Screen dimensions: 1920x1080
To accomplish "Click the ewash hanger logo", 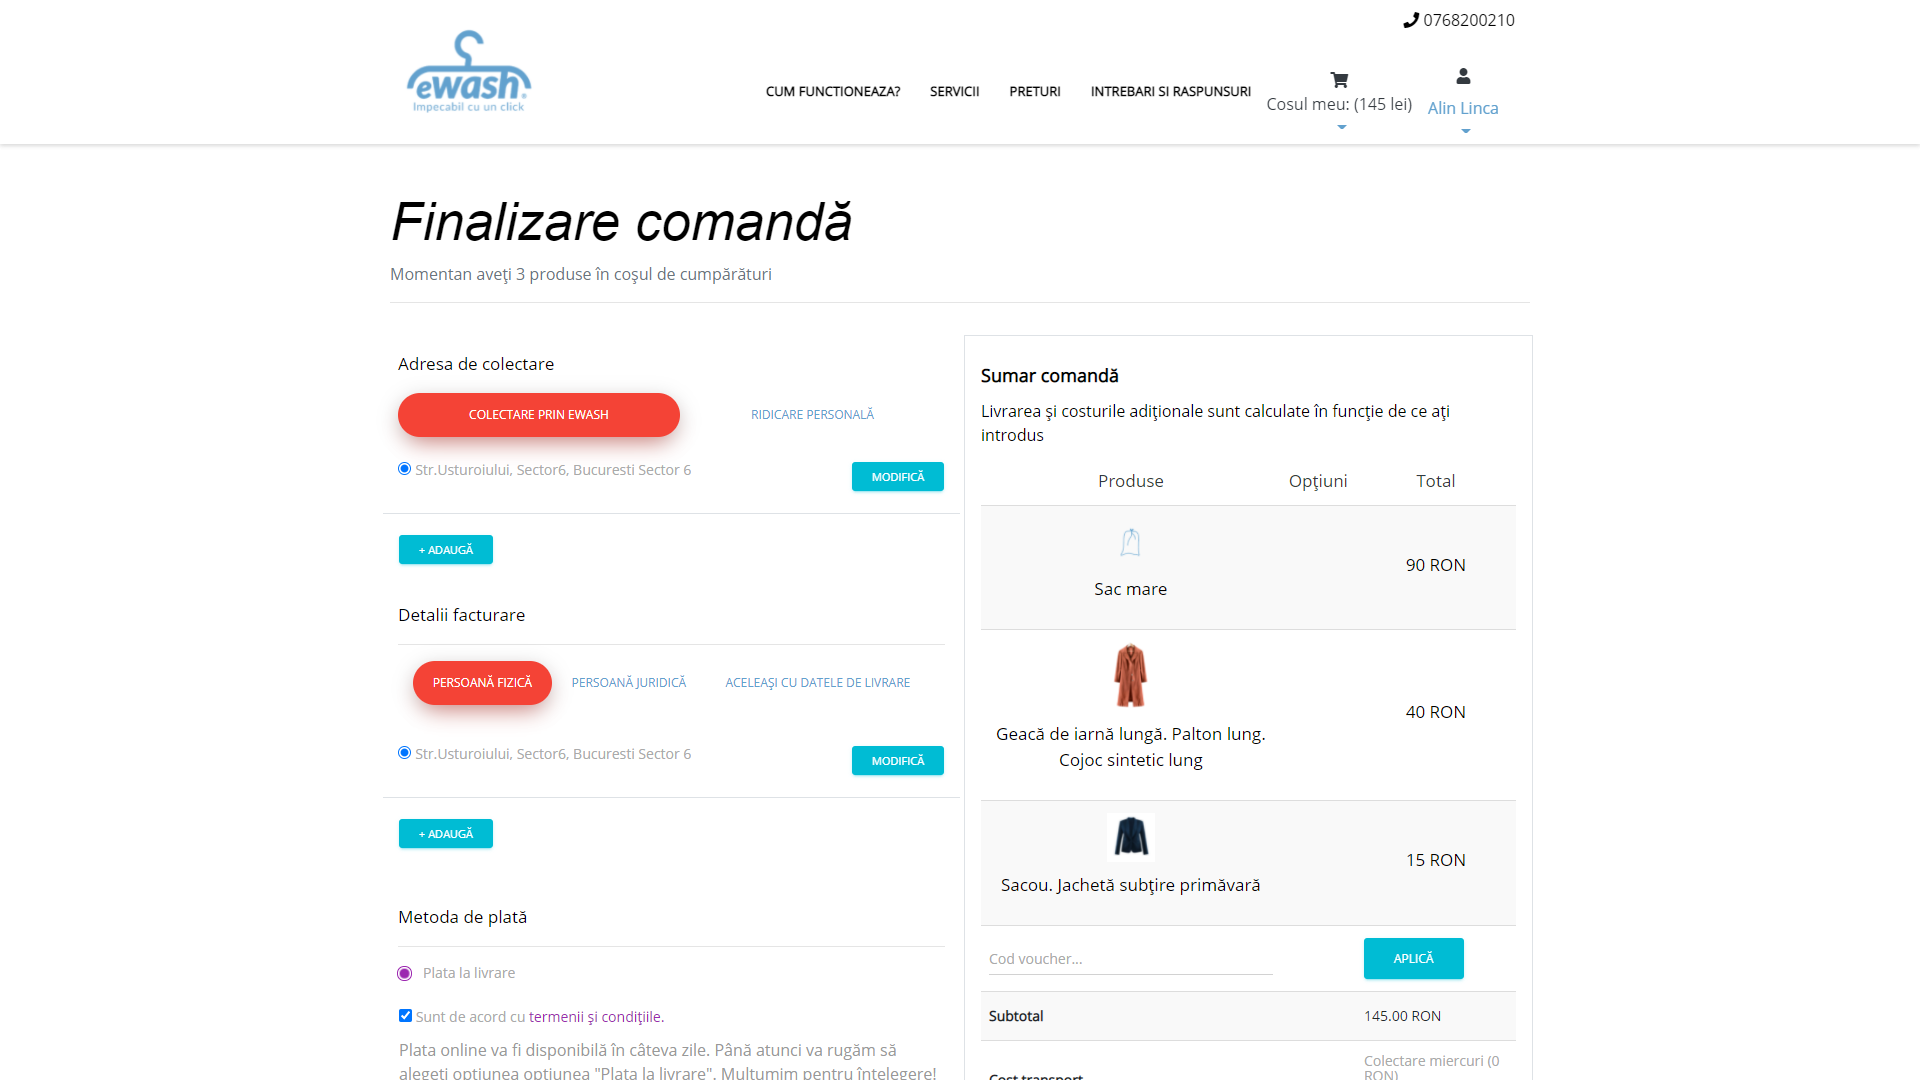I will click(x=468, y=72).
